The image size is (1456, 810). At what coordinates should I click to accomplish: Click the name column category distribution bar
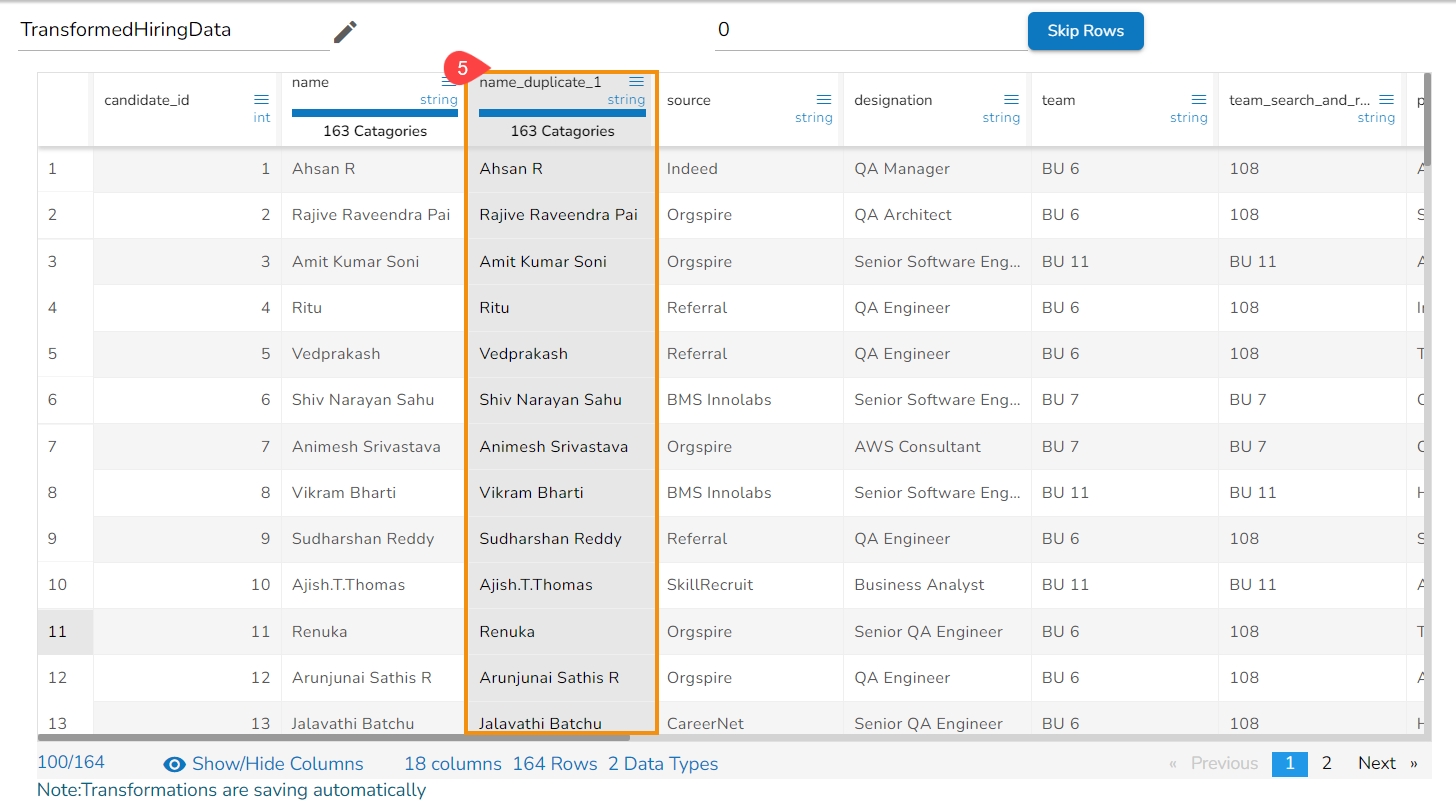tap(375, 113)
